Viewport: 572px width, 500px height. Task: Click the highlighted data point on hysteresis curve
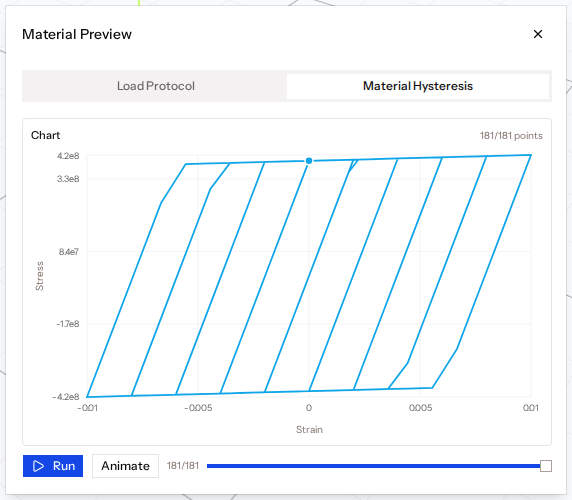tap(309, 161)
